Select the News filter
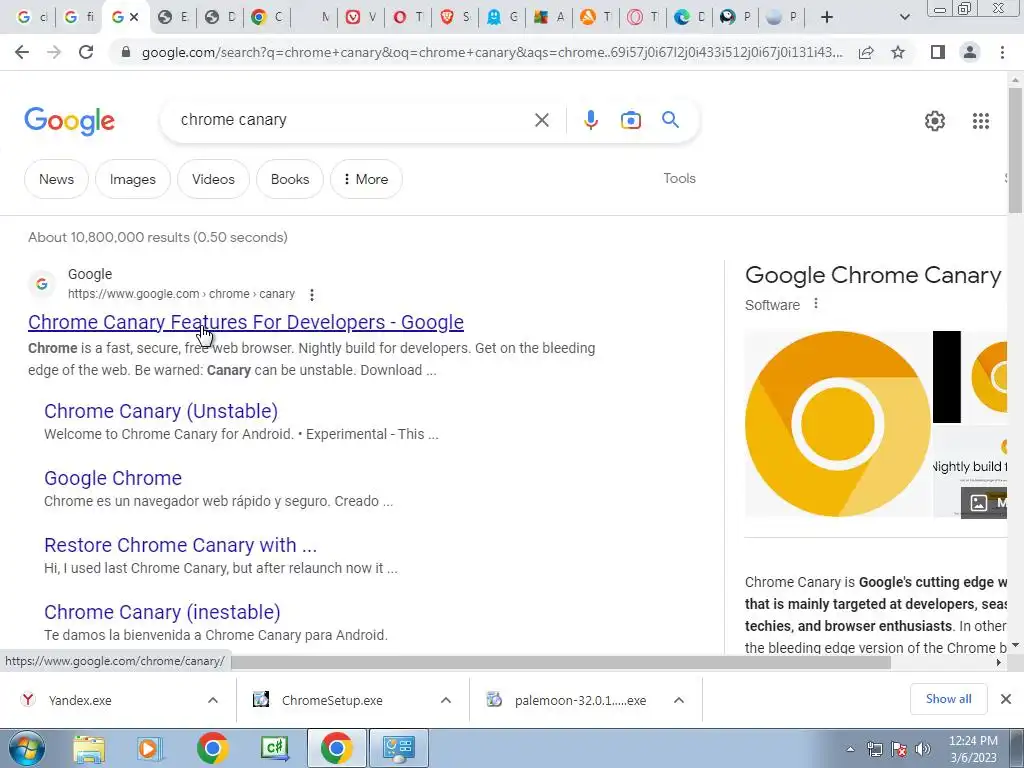Viewport: 1024px width, 768px height. 56,179
